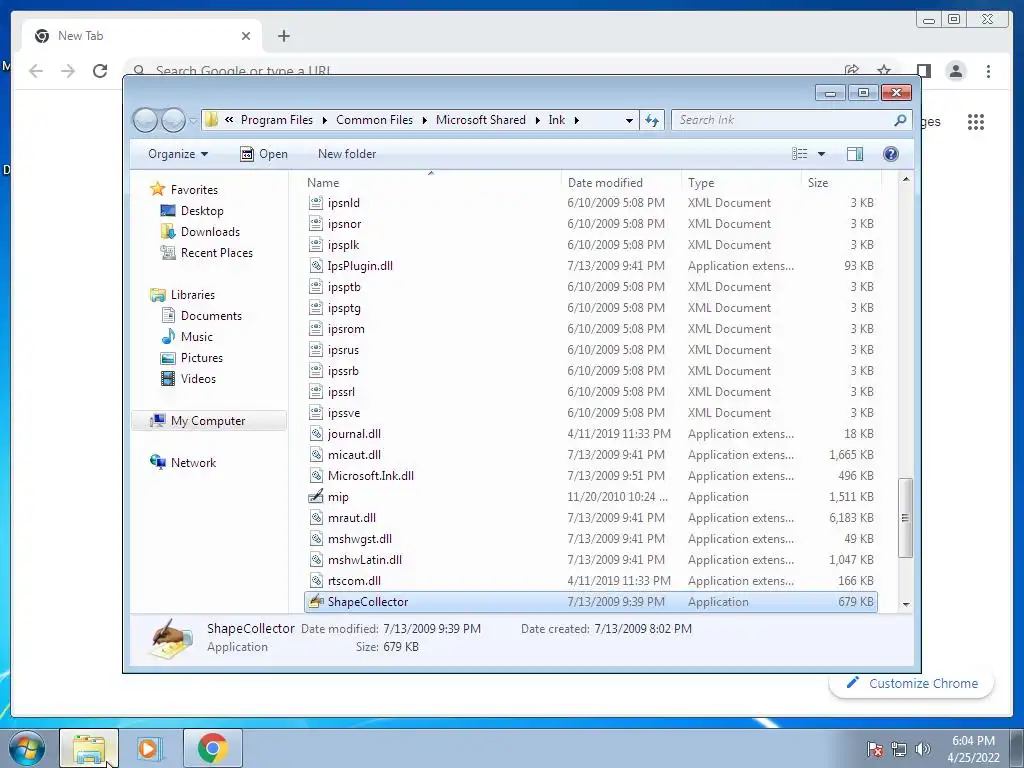1024x768 pixels.
Task: Navigate to Microsoft Shared breadcrumb
Action: (481, 120)
